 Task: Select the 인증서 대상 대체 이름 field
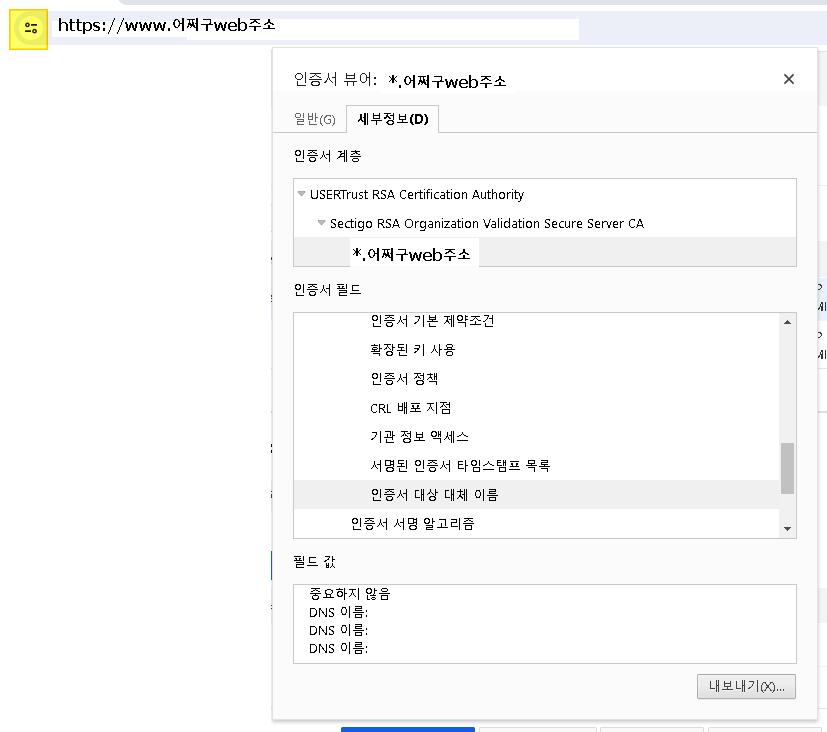pos(536,494)
